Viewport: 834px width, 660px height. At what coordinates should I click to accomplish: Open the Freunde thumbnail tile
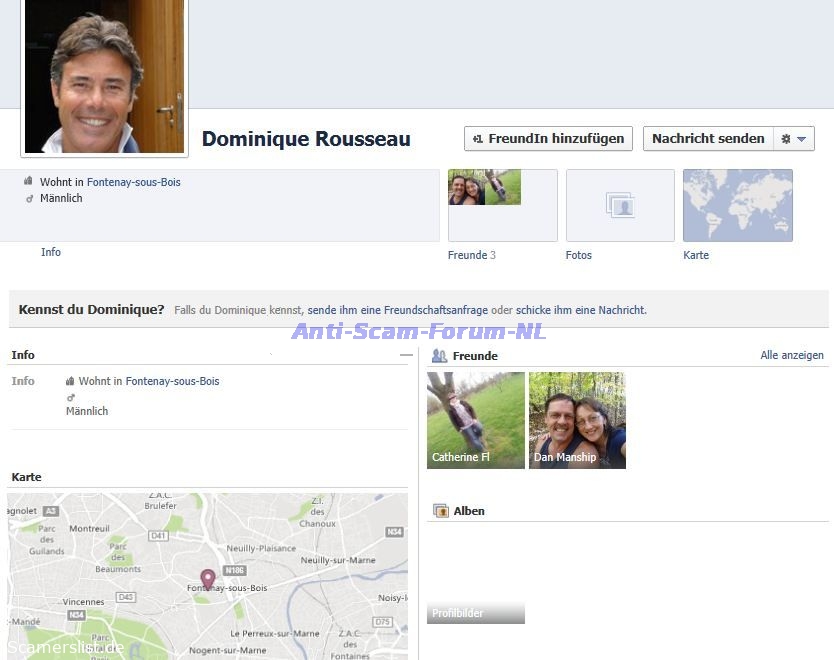click(502, 205)
